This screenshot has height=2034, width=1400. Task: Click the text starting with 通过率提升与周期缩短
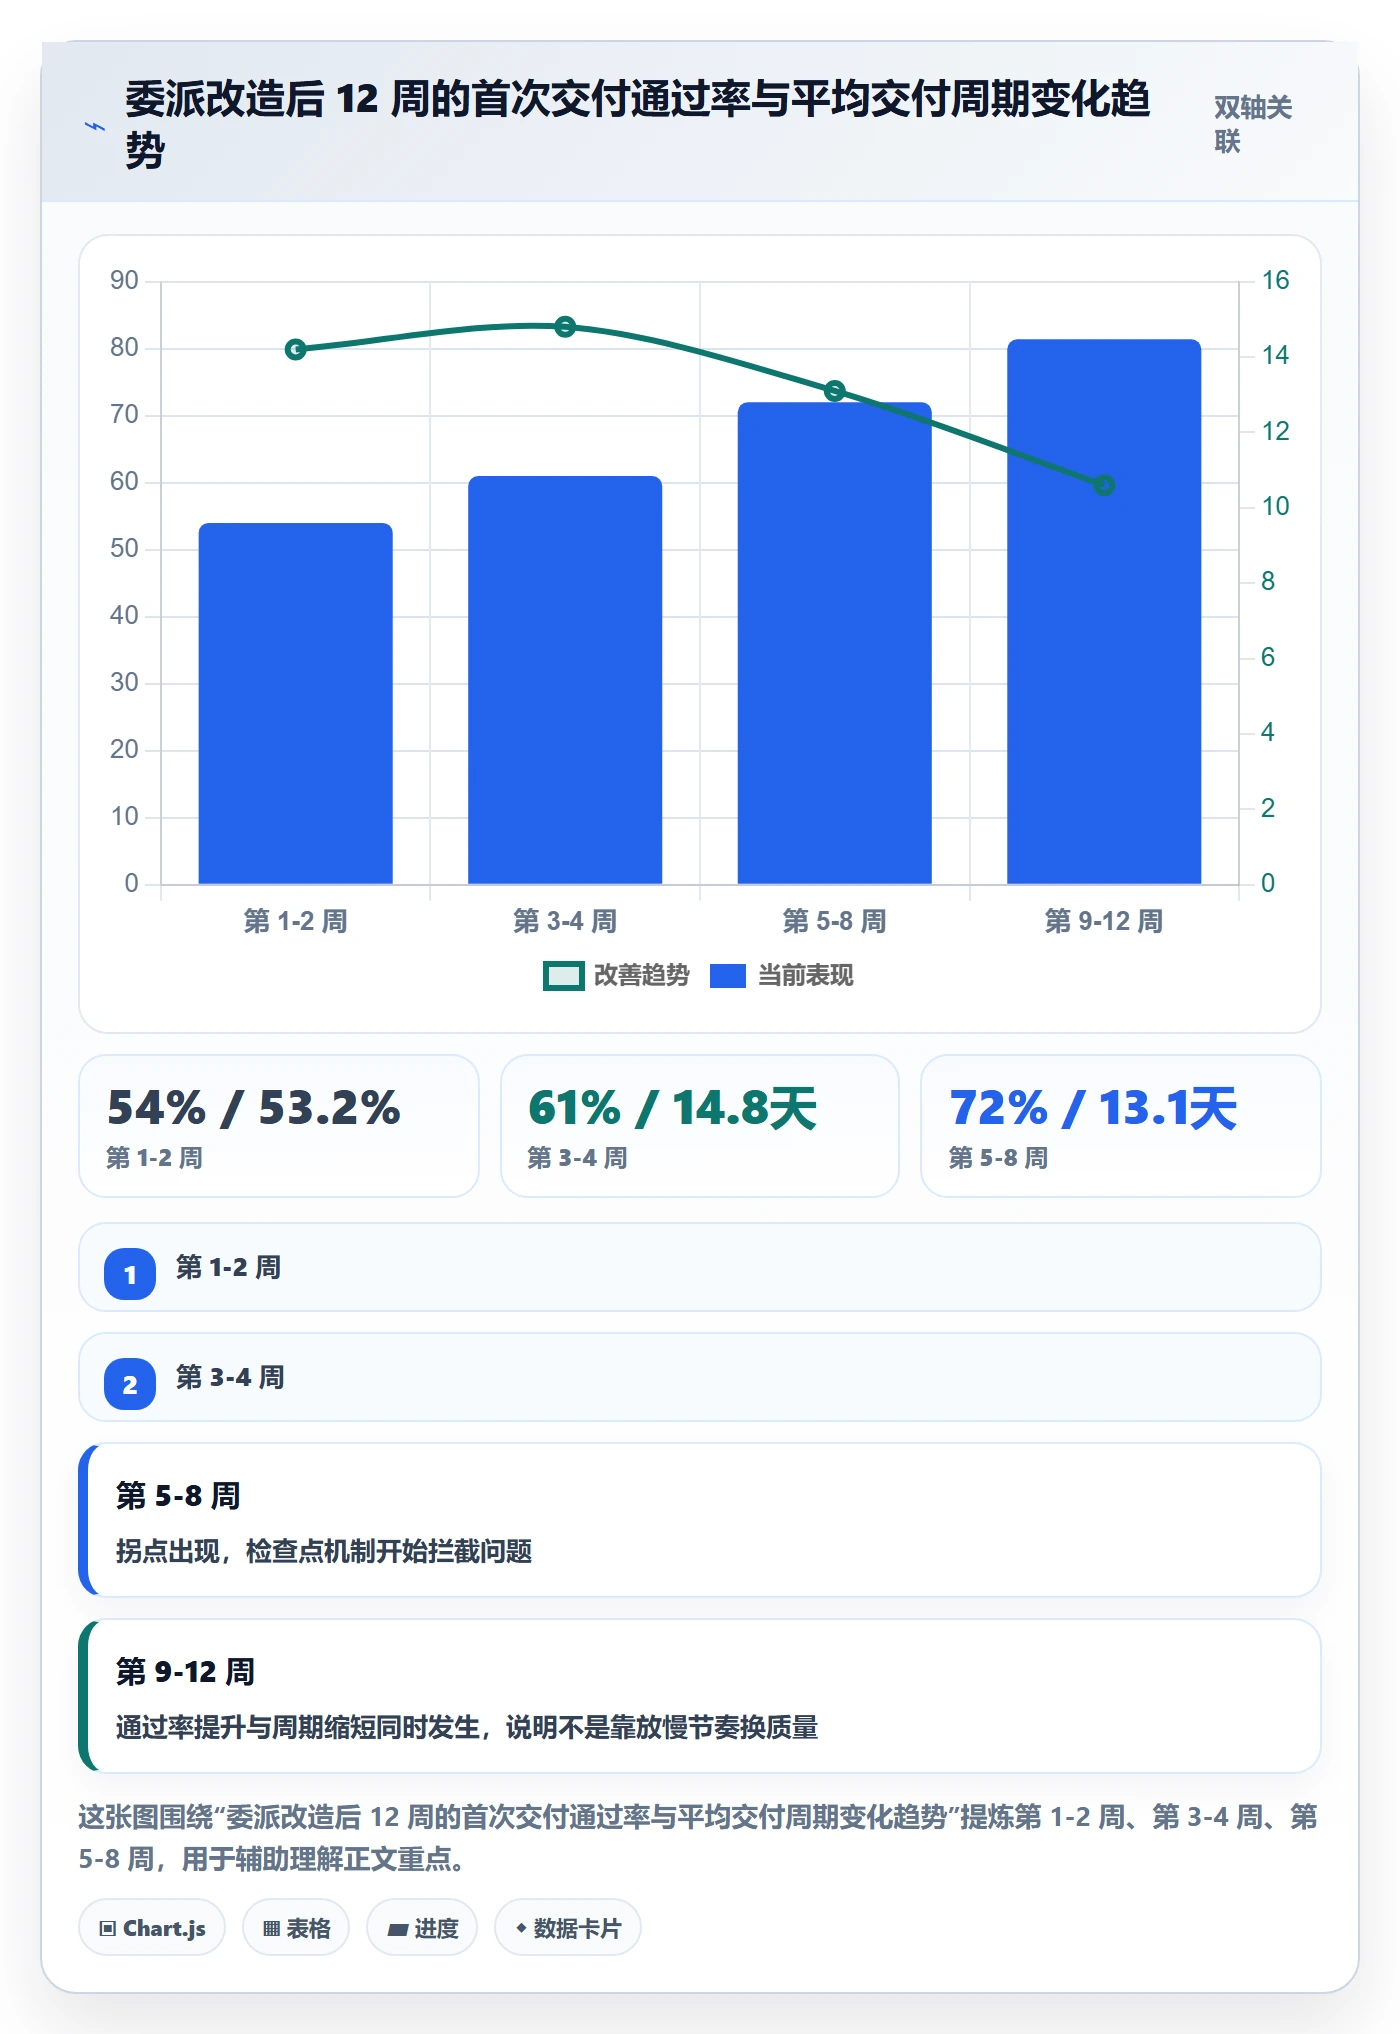[x=467, y=1728]
